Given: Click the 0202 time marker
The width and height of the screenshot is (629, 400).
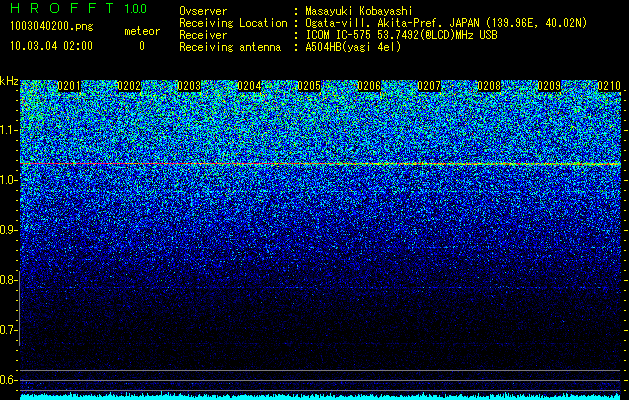Looking at the screenshot, I should [129, 86].
